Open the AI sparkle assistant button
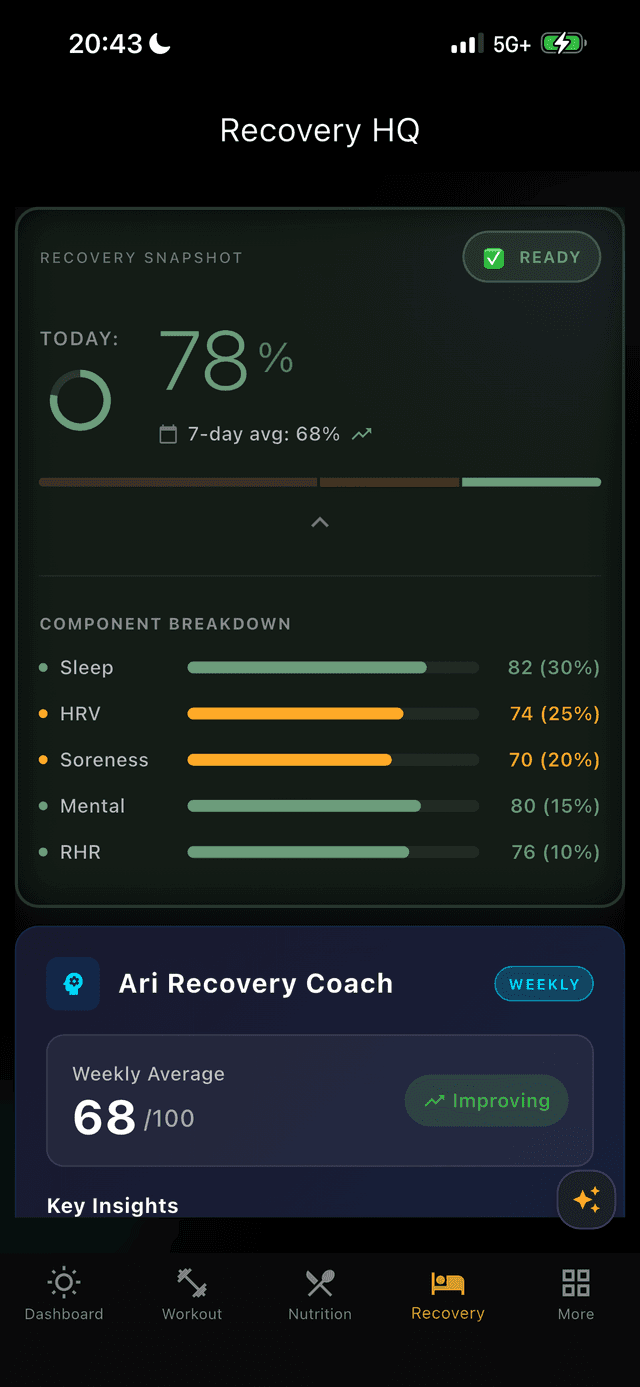This screenshot has height=1387, width=640. tap(586, 1200)
